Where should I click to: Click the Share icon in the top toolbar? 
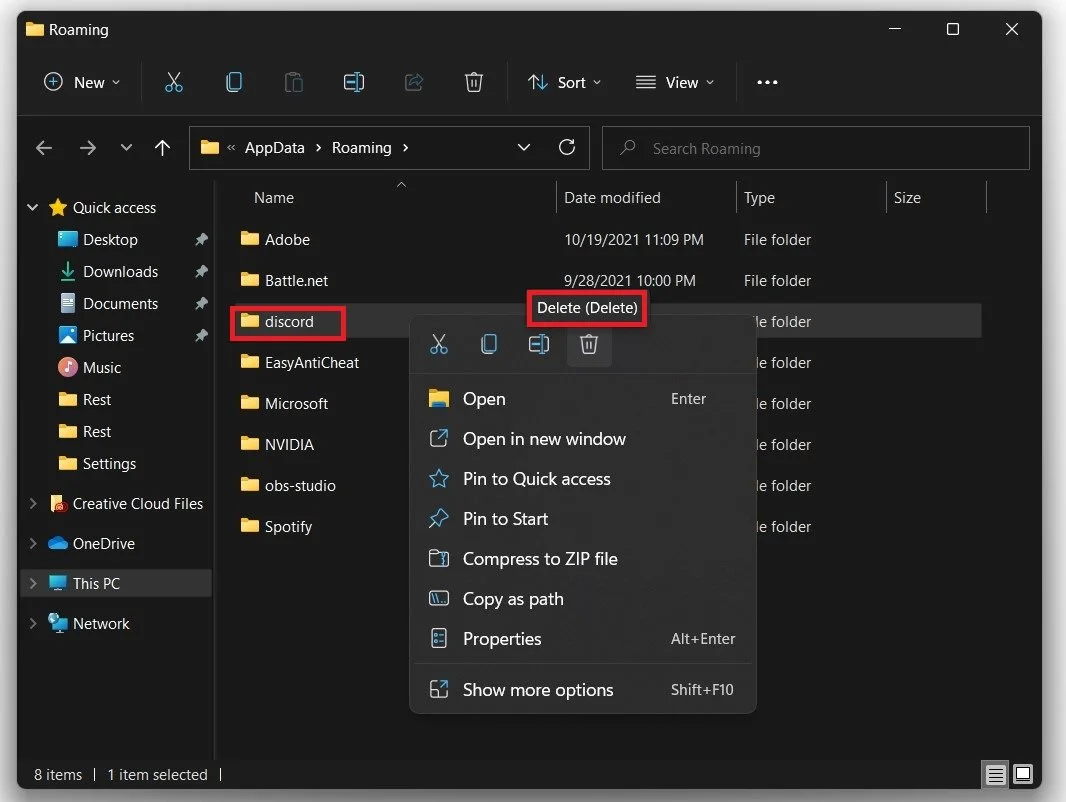413,82
